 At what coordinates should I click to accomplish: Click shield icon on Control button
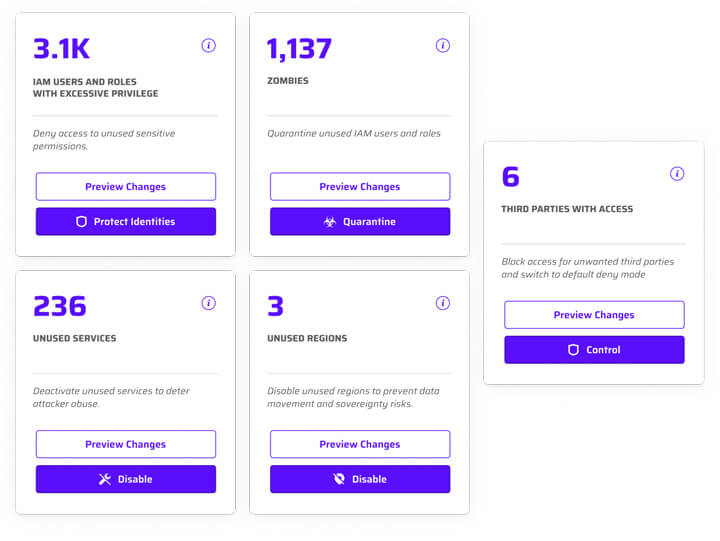pyautogui.click(x=574, y=350)
